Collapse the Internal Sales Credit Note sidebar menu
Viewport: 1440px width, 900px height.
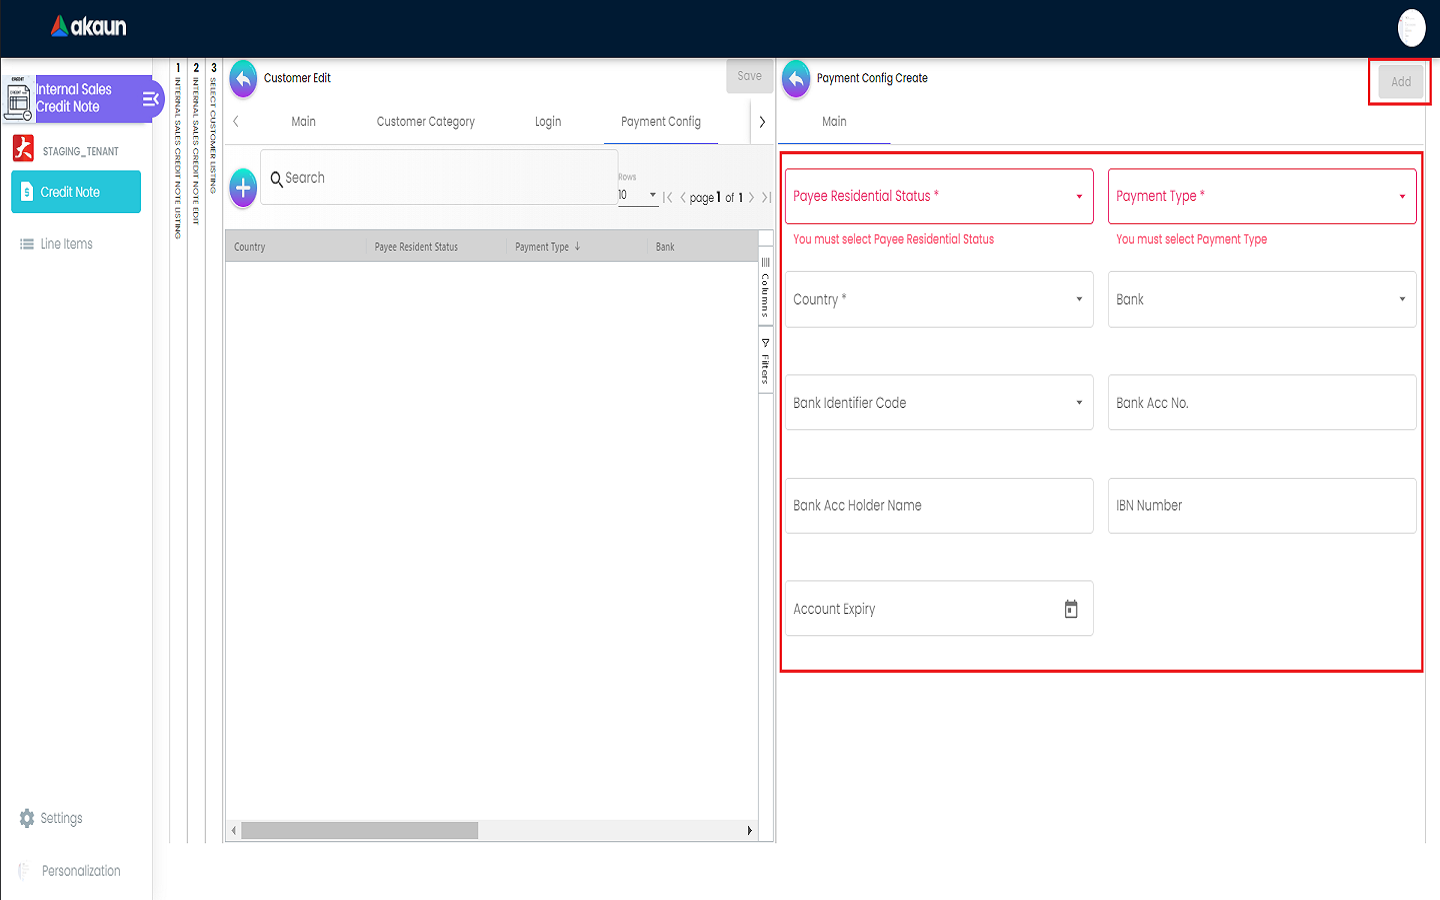(151, 99)
